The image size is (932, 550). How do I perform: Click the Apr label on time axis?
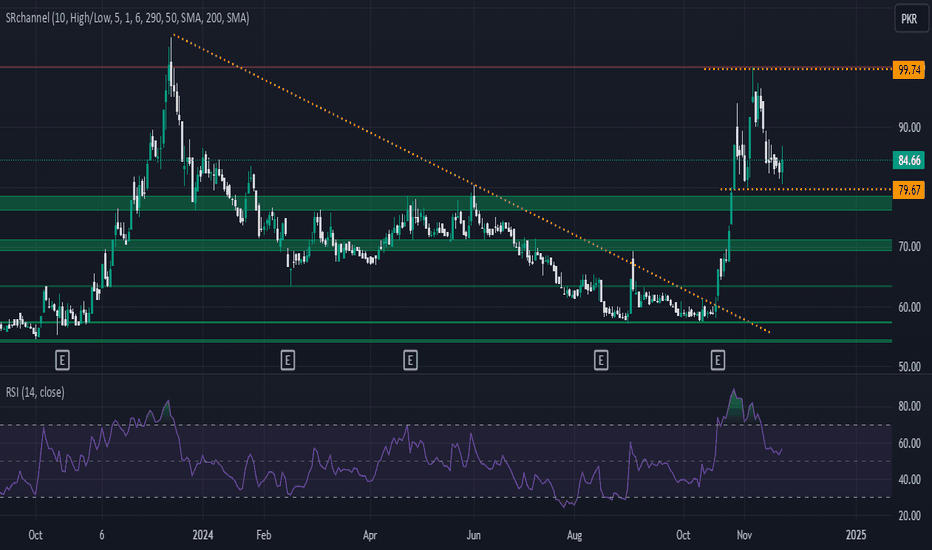pyautogui.click(x=370, y=535)
